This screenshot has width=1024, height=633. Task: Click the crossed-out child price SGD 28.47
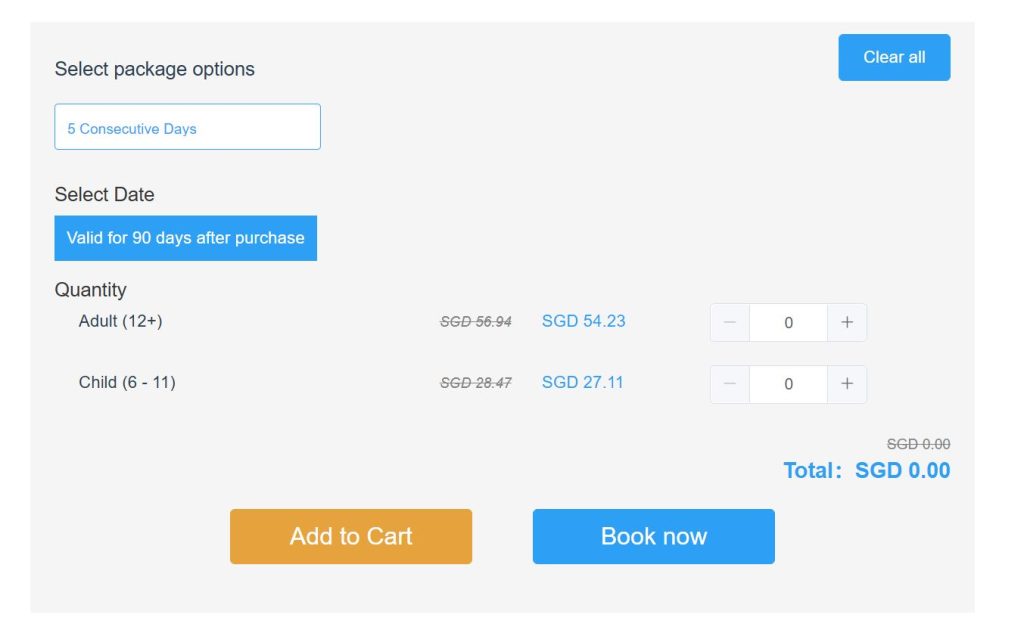tap(476, 383)
